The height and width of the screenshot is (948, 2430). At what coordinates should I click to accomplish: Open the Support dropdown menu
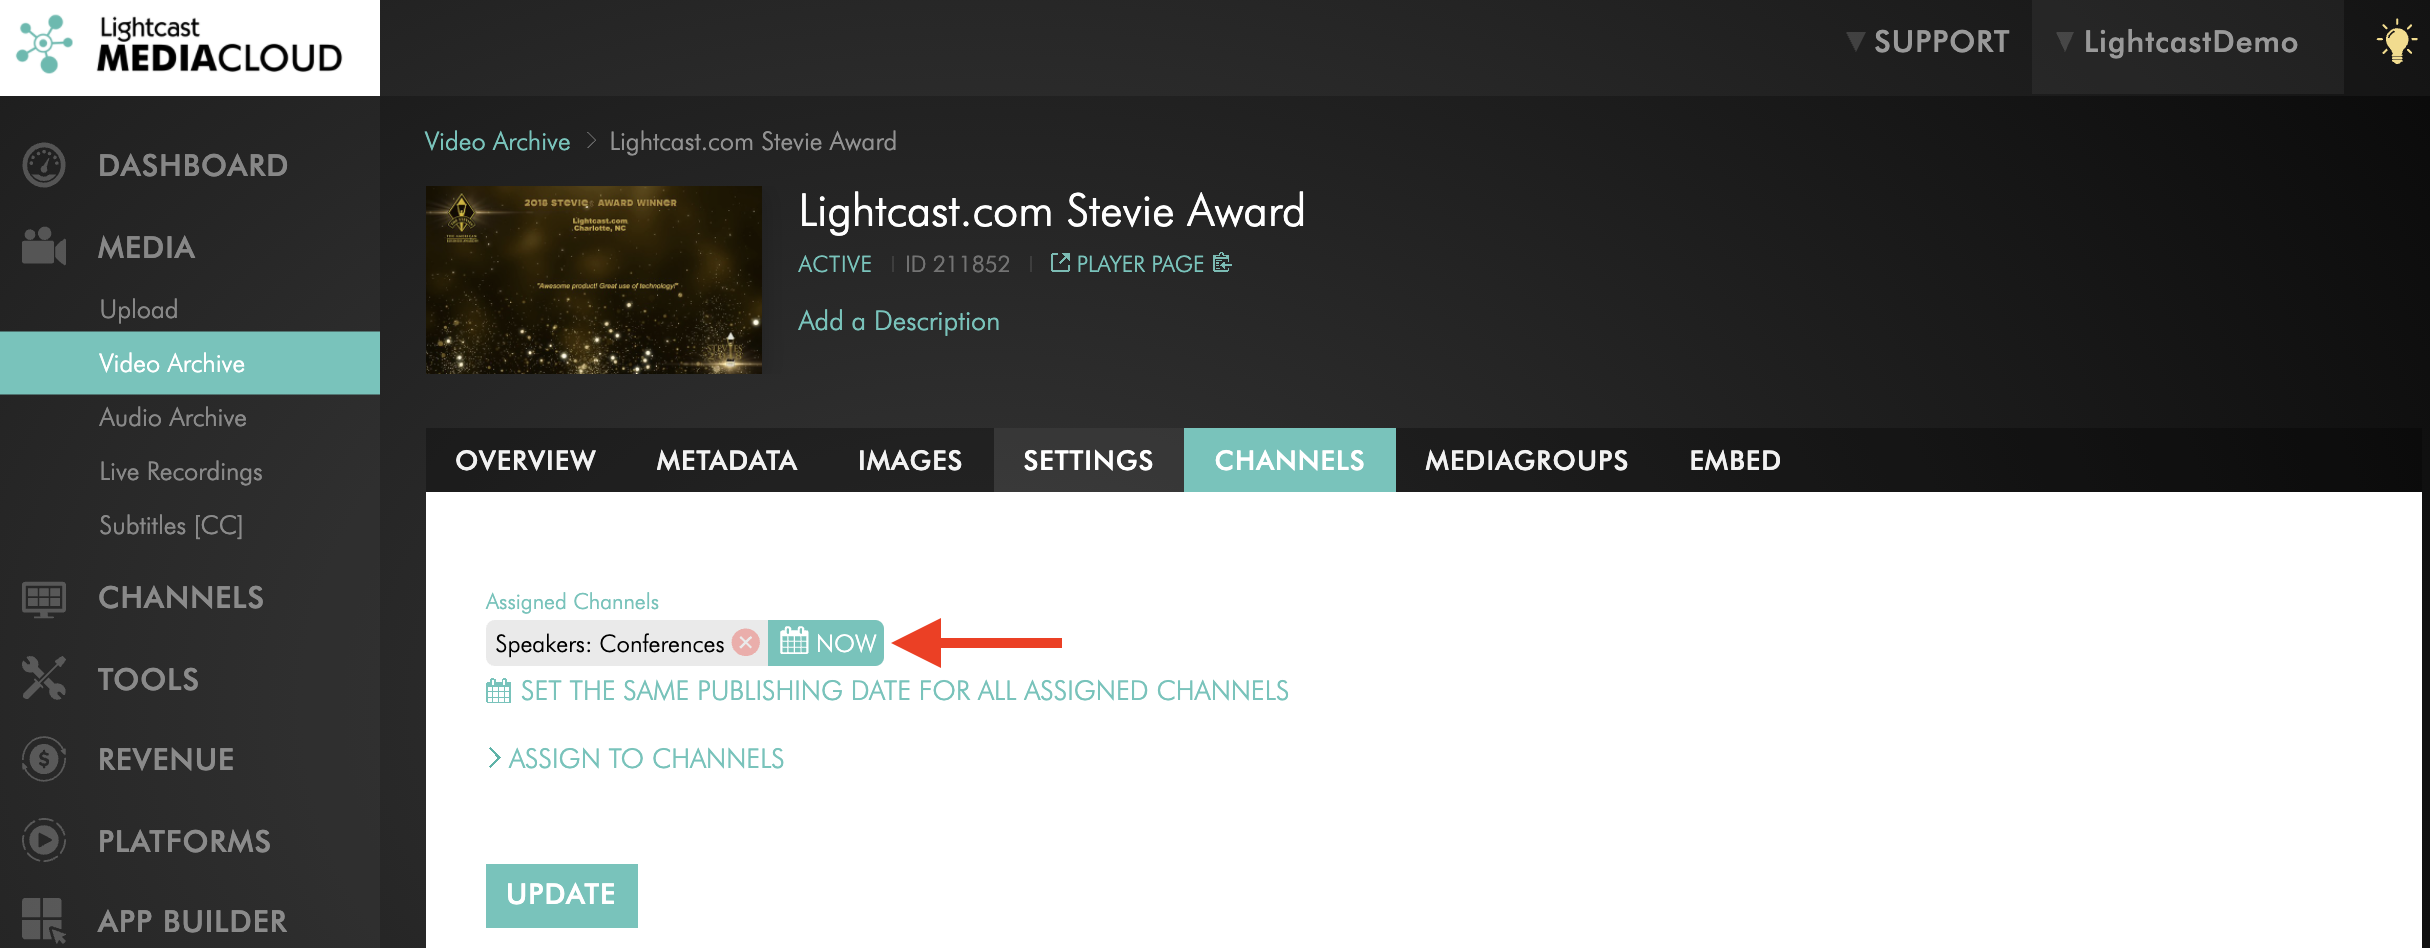coord(1928,42)
